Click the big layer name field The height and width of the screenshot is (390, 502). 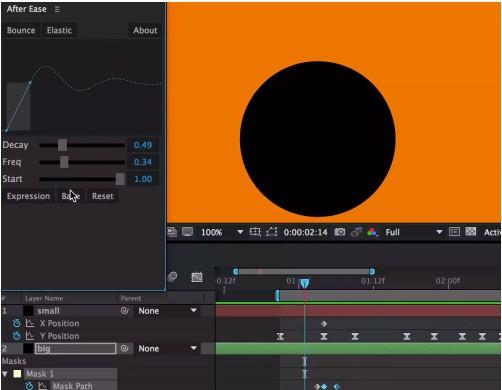(x=76, y=349)
